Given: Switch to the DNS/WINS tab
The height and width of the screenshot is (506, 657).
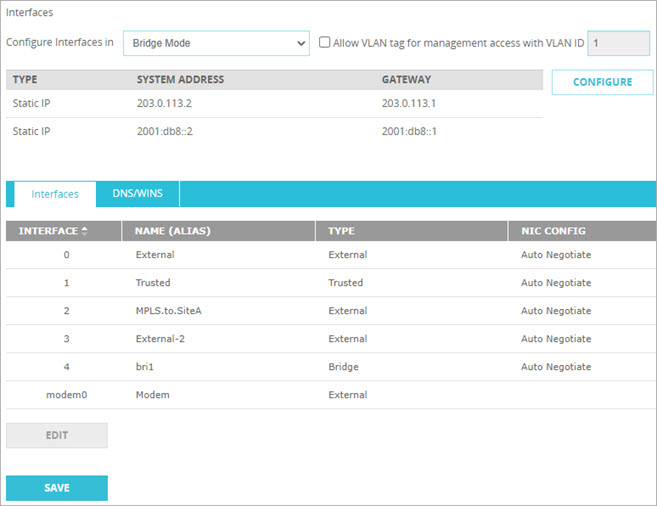Looking at the screenshot, I should [x=137, y=193].
